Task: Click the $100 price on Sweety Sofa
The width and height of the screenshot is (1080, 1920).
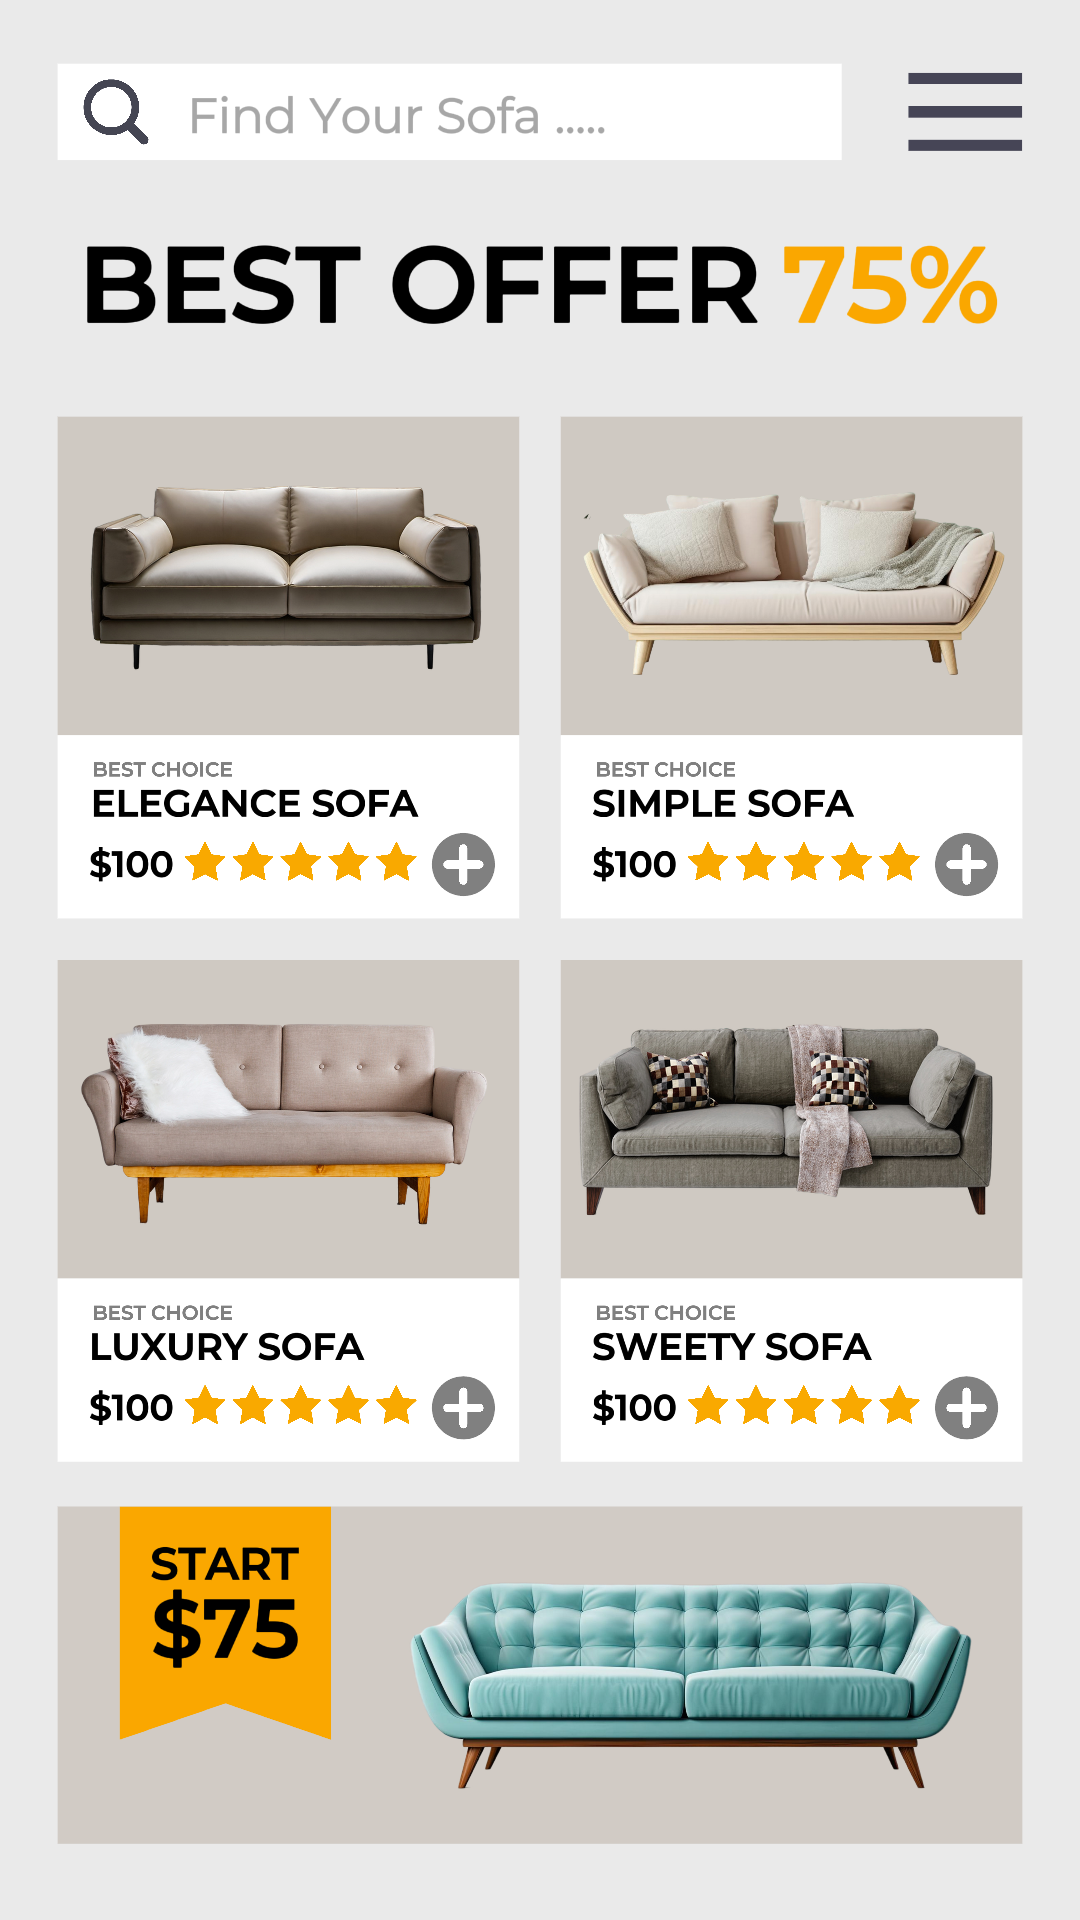Action: coord(632,1407)
